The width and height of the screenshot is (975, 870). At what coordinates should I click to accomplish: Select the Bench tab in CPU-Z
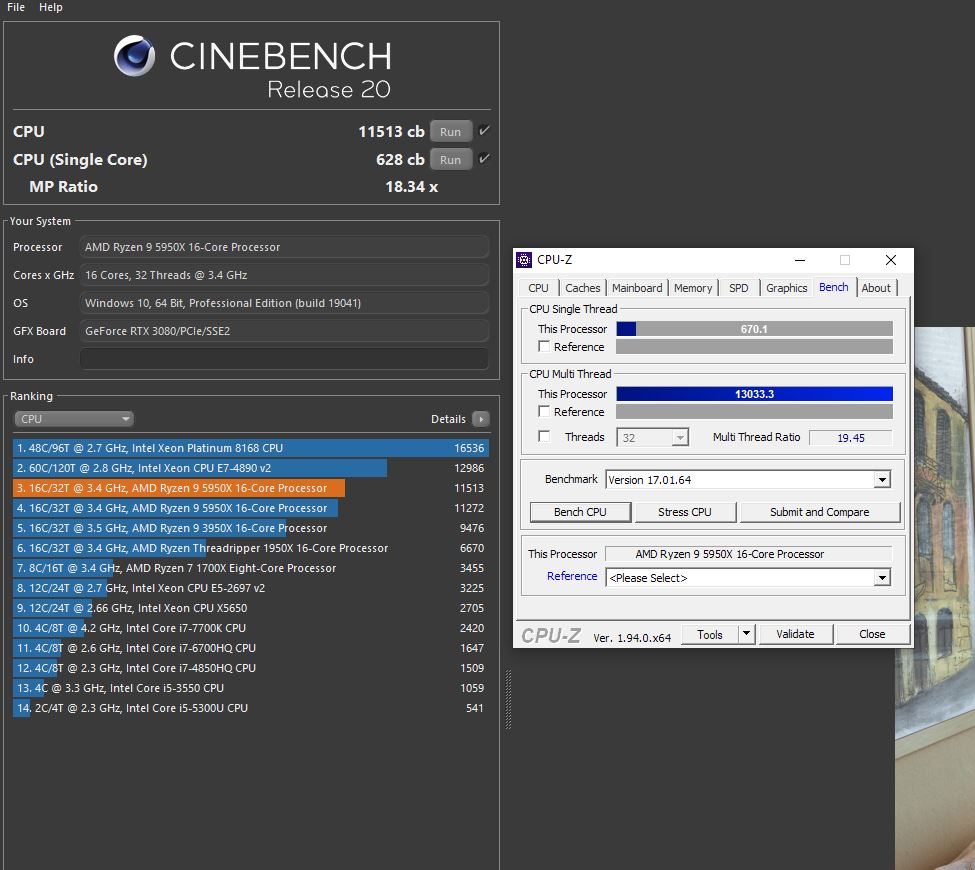[834, 287]
